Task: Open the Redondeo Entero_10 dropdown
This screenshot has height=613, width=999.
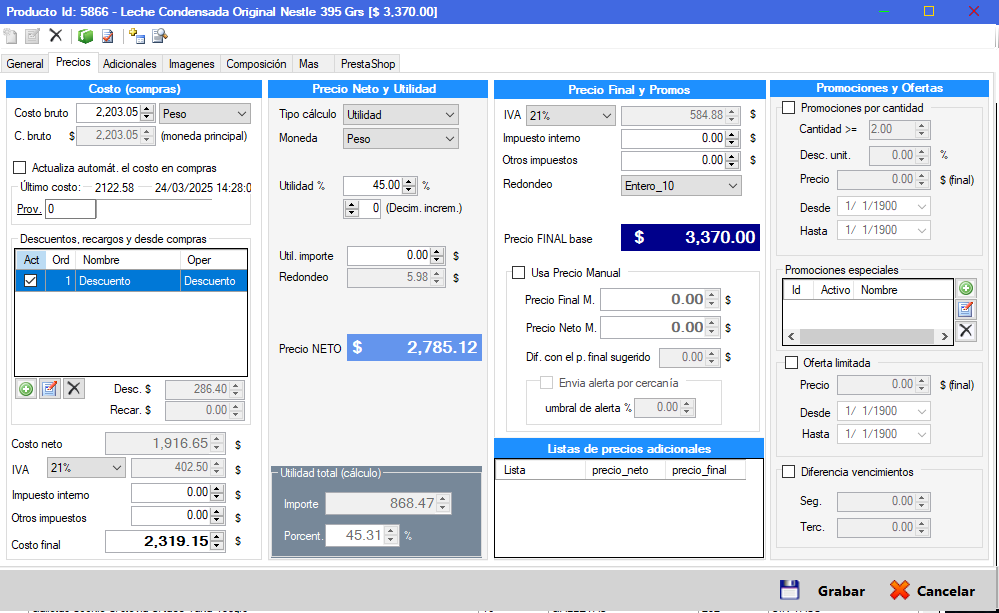Action: [681, 185]
